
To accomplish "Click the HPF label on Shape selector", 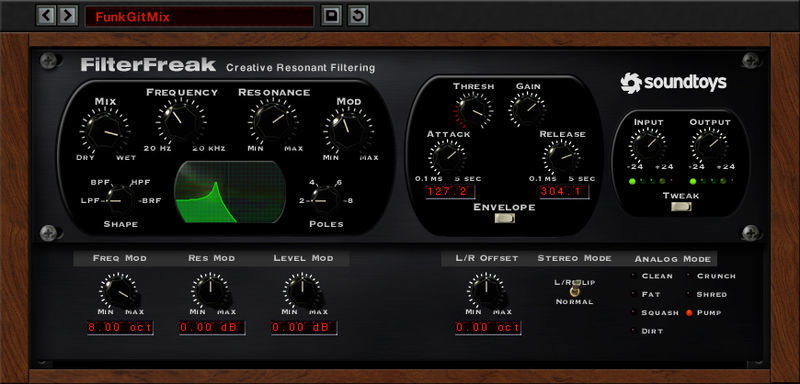I will [140, 183].
